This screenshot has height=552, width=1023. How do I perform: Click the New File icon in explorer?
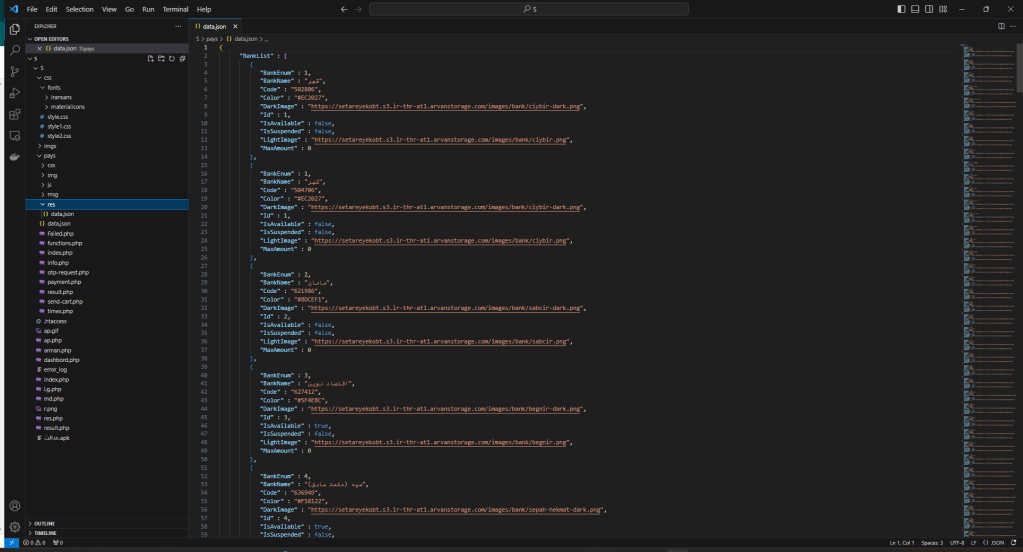pos(149,59)
